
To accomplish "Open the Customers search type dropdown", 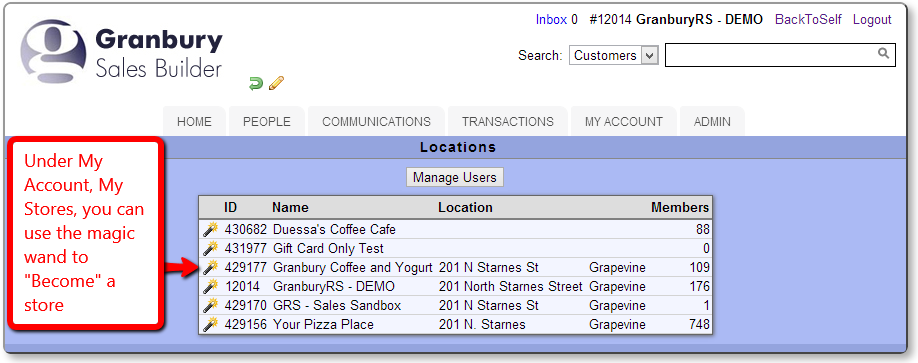I will [x=614, y=56].
